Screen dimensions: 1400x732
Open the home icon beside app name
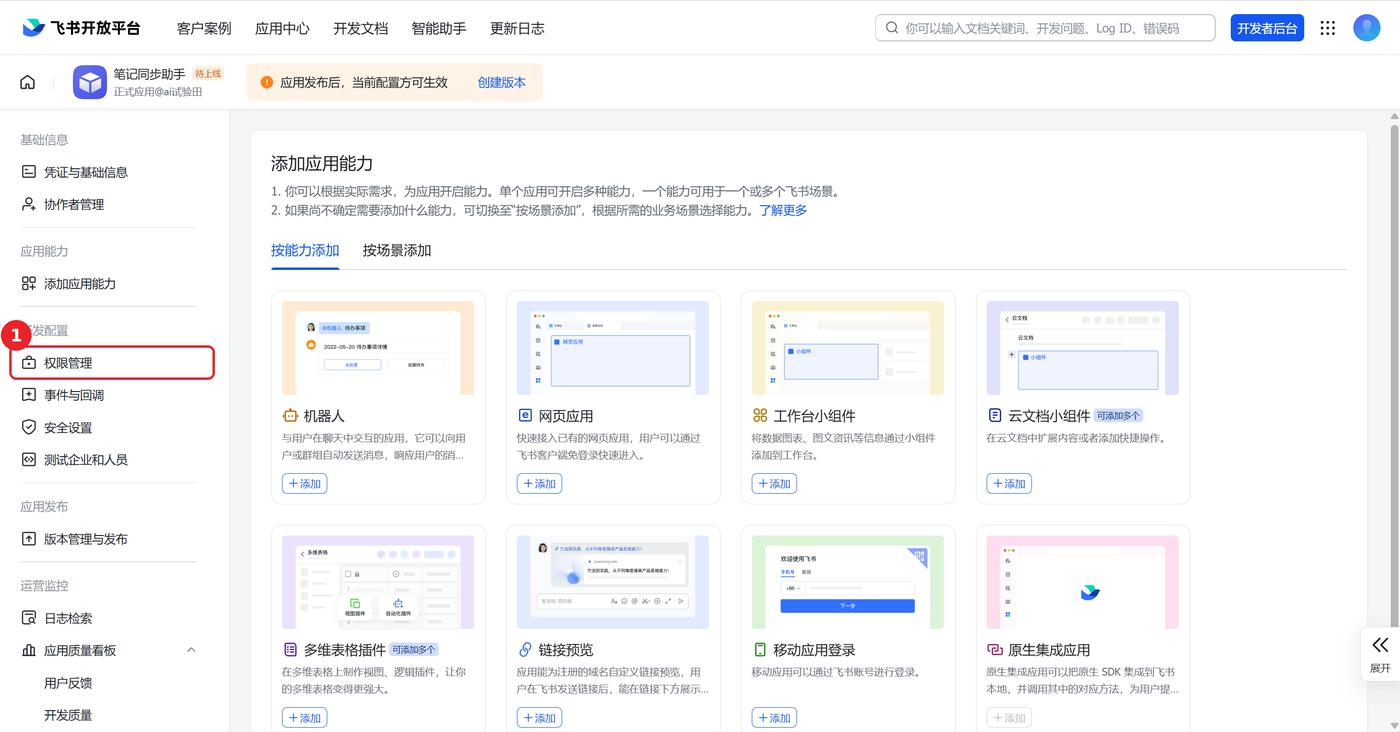(28, 82)
